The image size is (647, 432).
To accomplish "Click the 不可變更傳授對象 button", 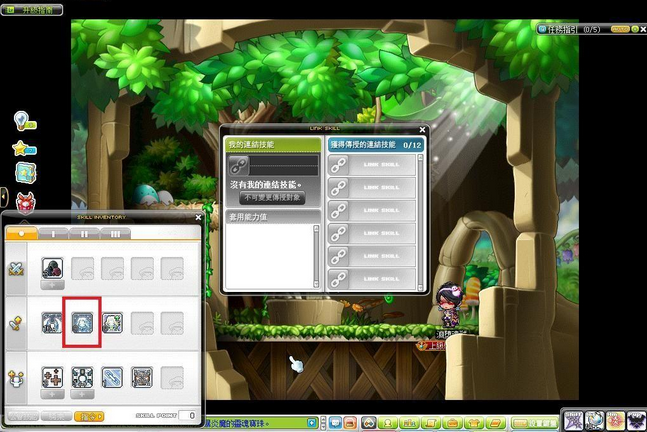I will click(273, 199).
